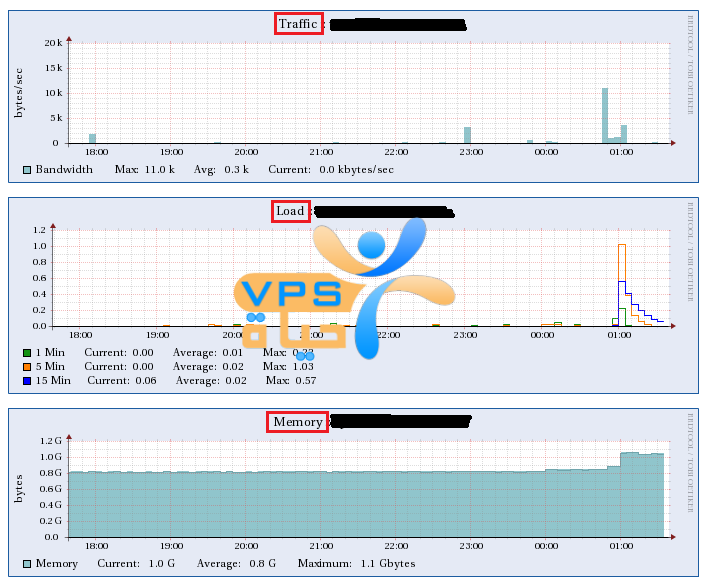Click the 22:00 time label in Memory graph
This screenshot has height=582, width=710.
tap(396, 546)
